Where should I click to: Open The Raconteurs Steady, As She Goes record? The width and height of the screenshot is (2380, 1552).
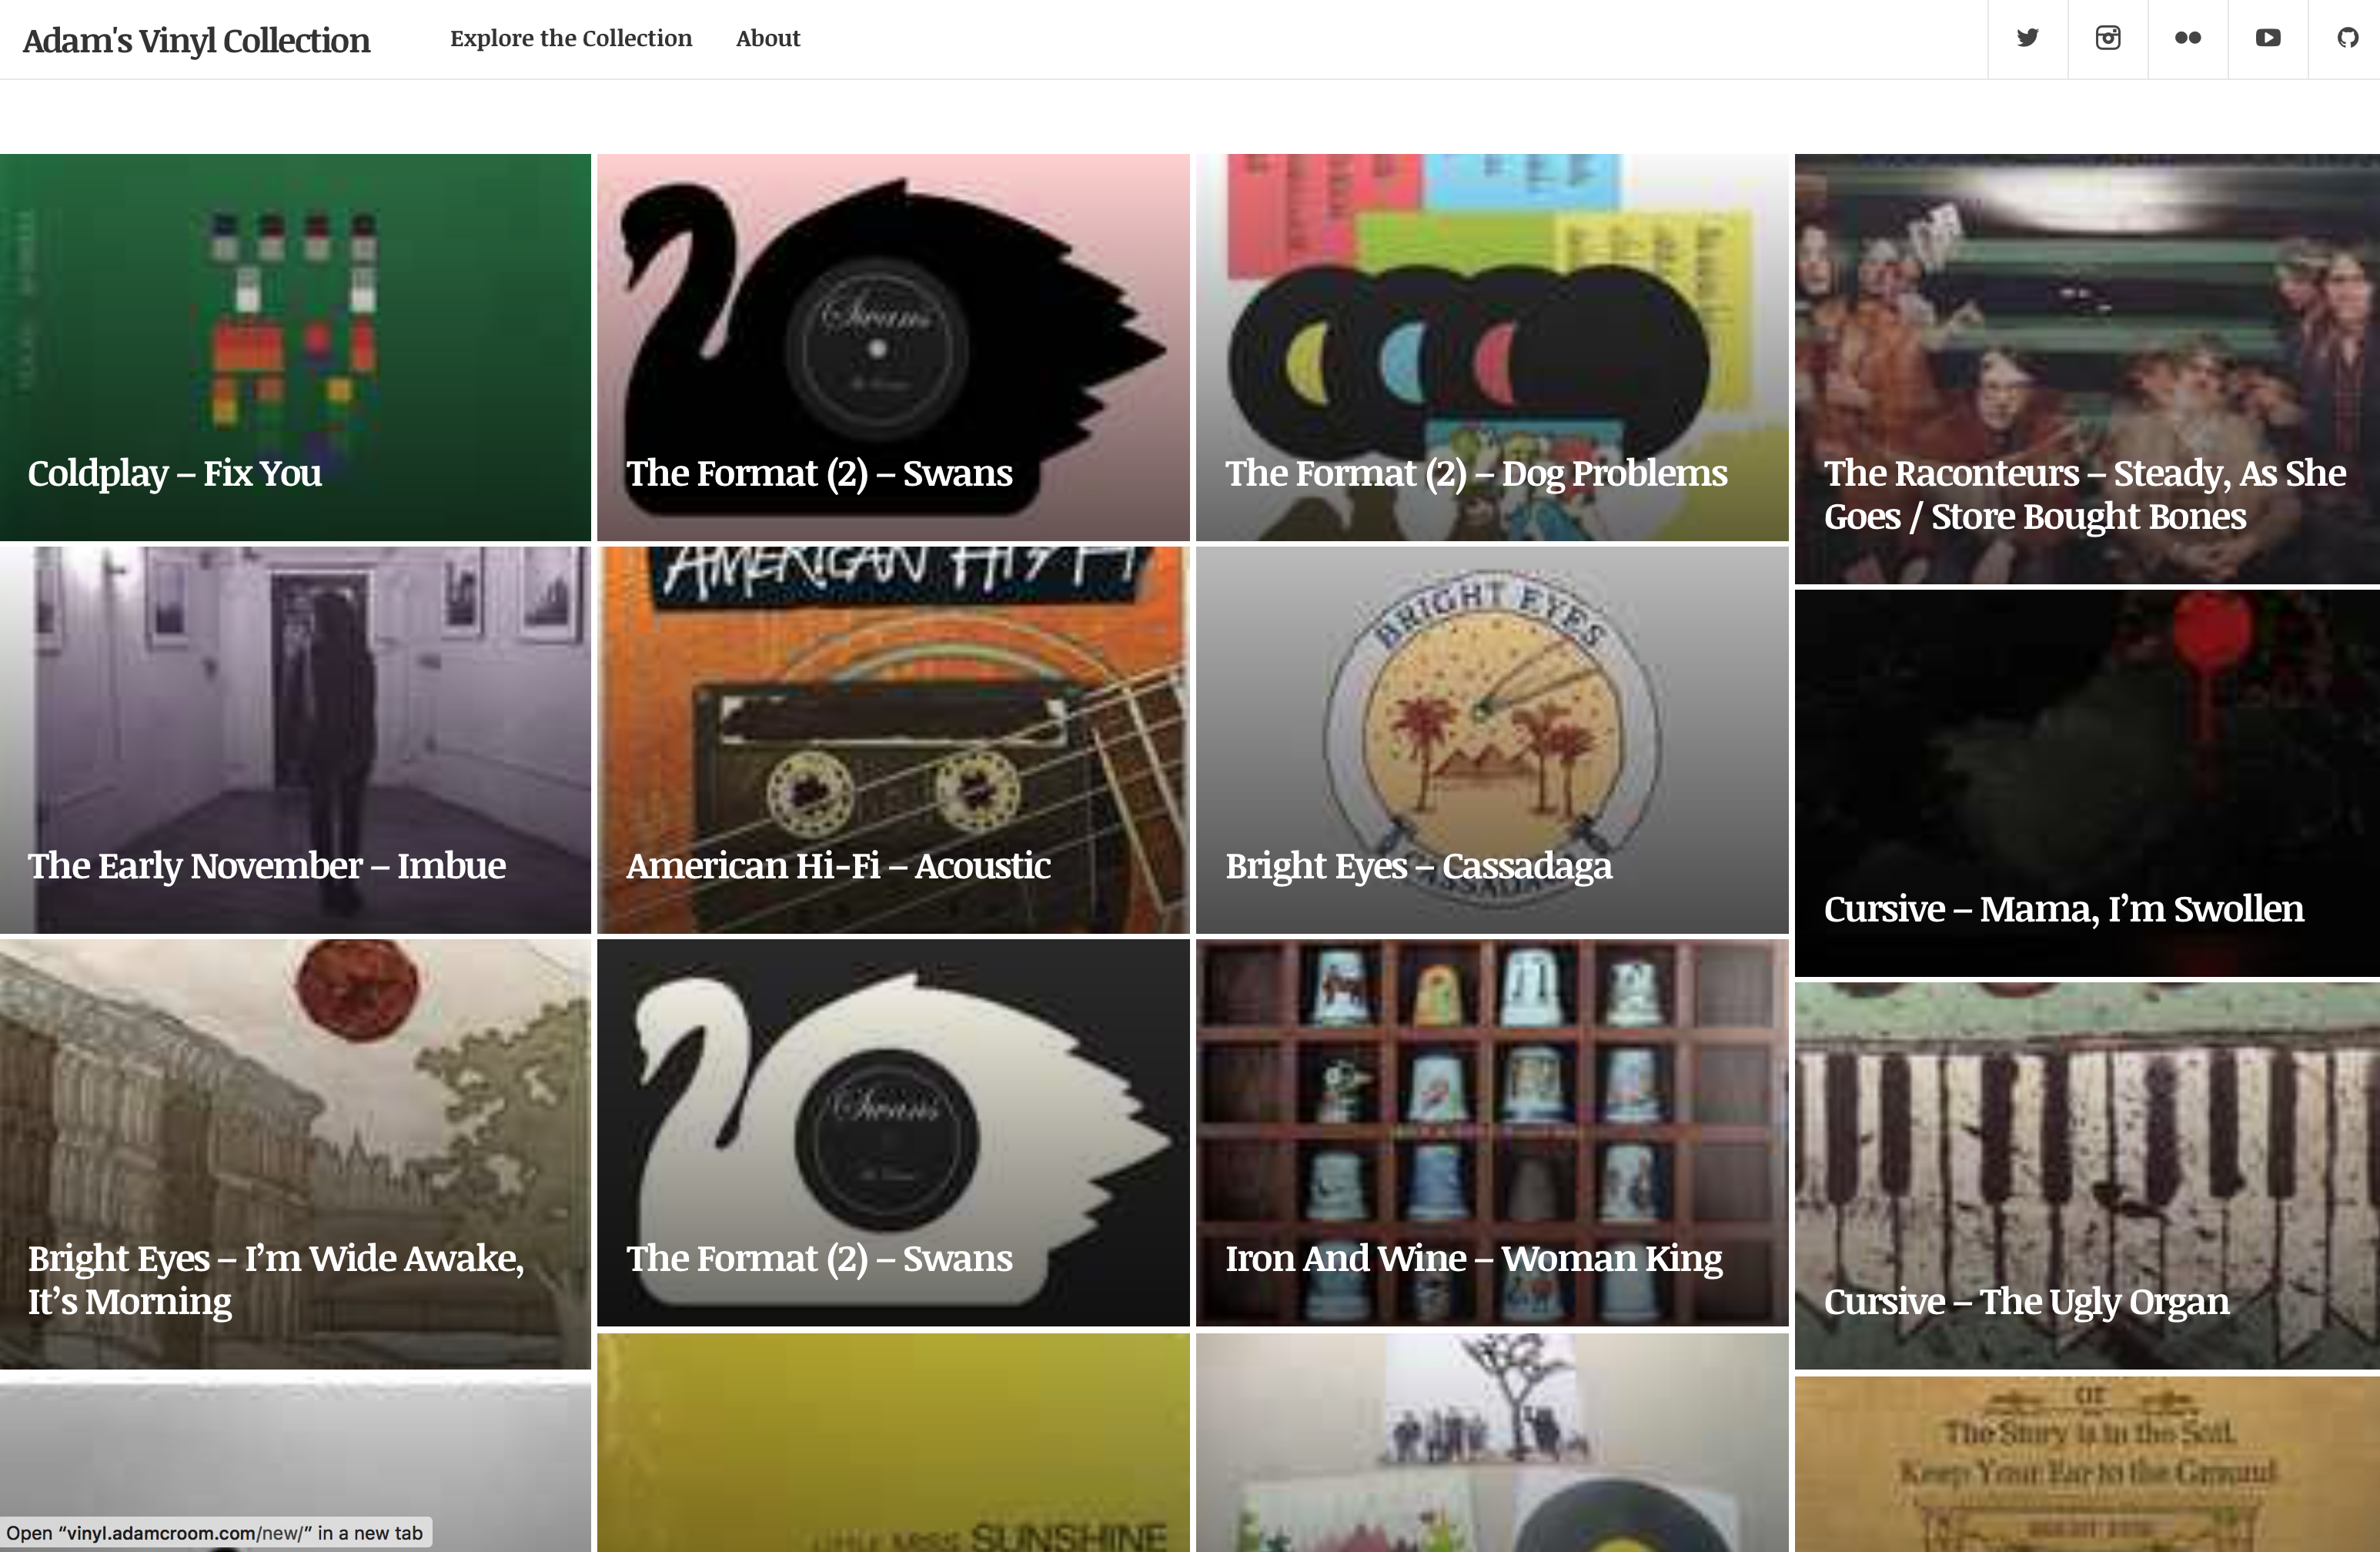click(x=2087, y=369)
